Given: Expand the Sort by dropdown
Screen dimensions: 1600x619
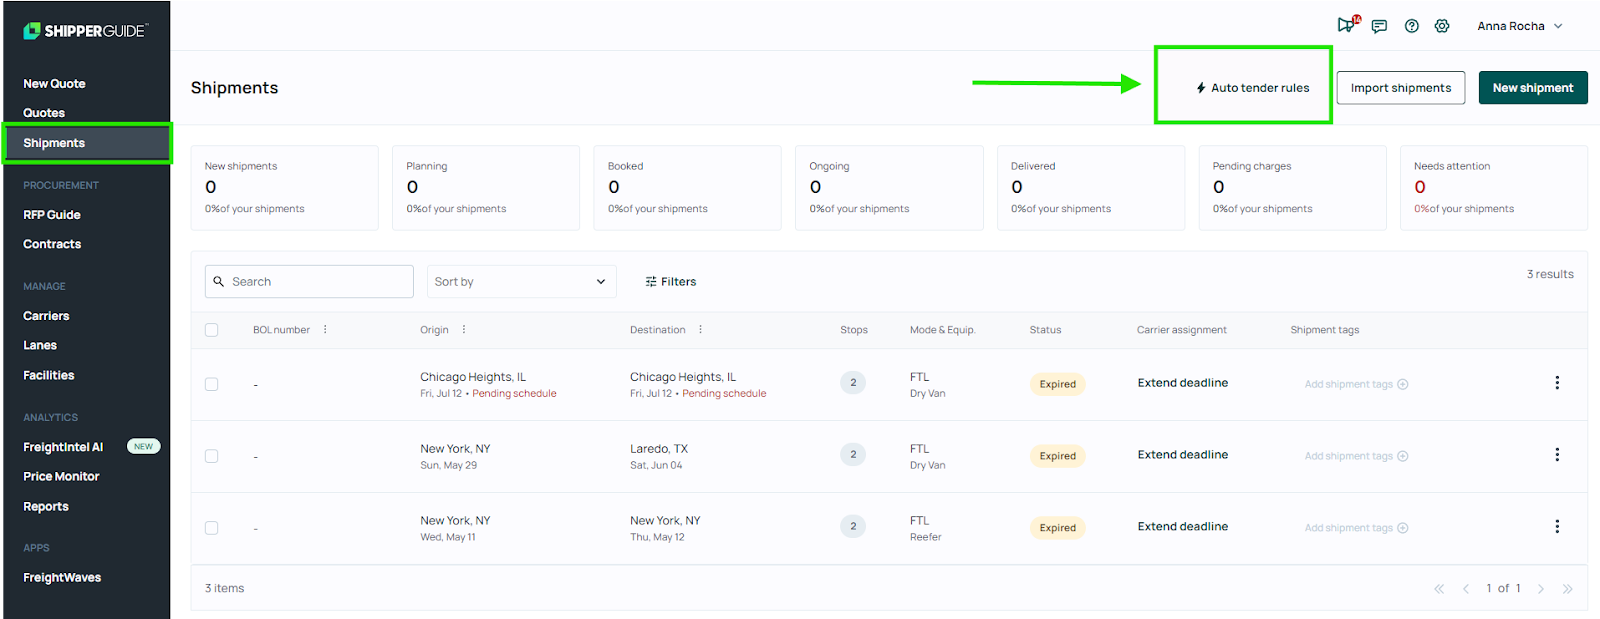Looking at the screenshot, I should (x=521, y=282).
